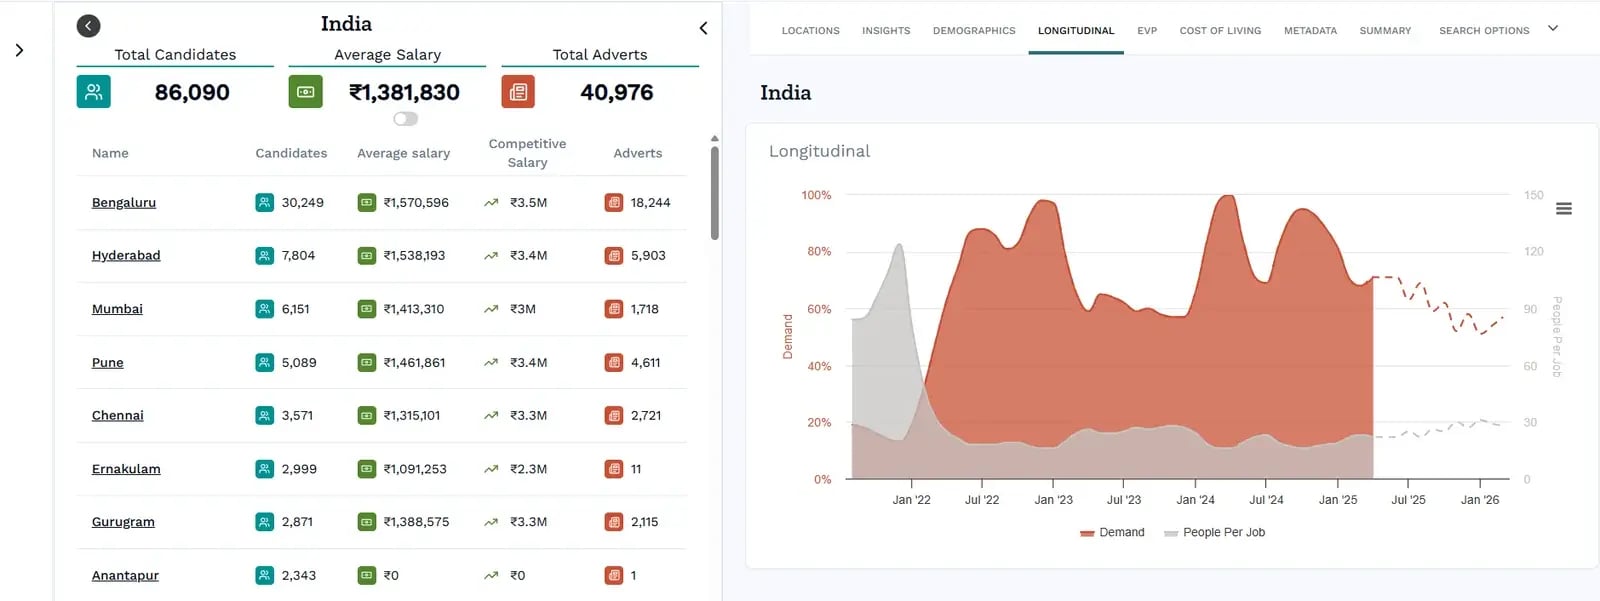The image size is (1600, 601).
Task: Click Hyderabad competitive salary trend icon
Action: click(491, 256)
